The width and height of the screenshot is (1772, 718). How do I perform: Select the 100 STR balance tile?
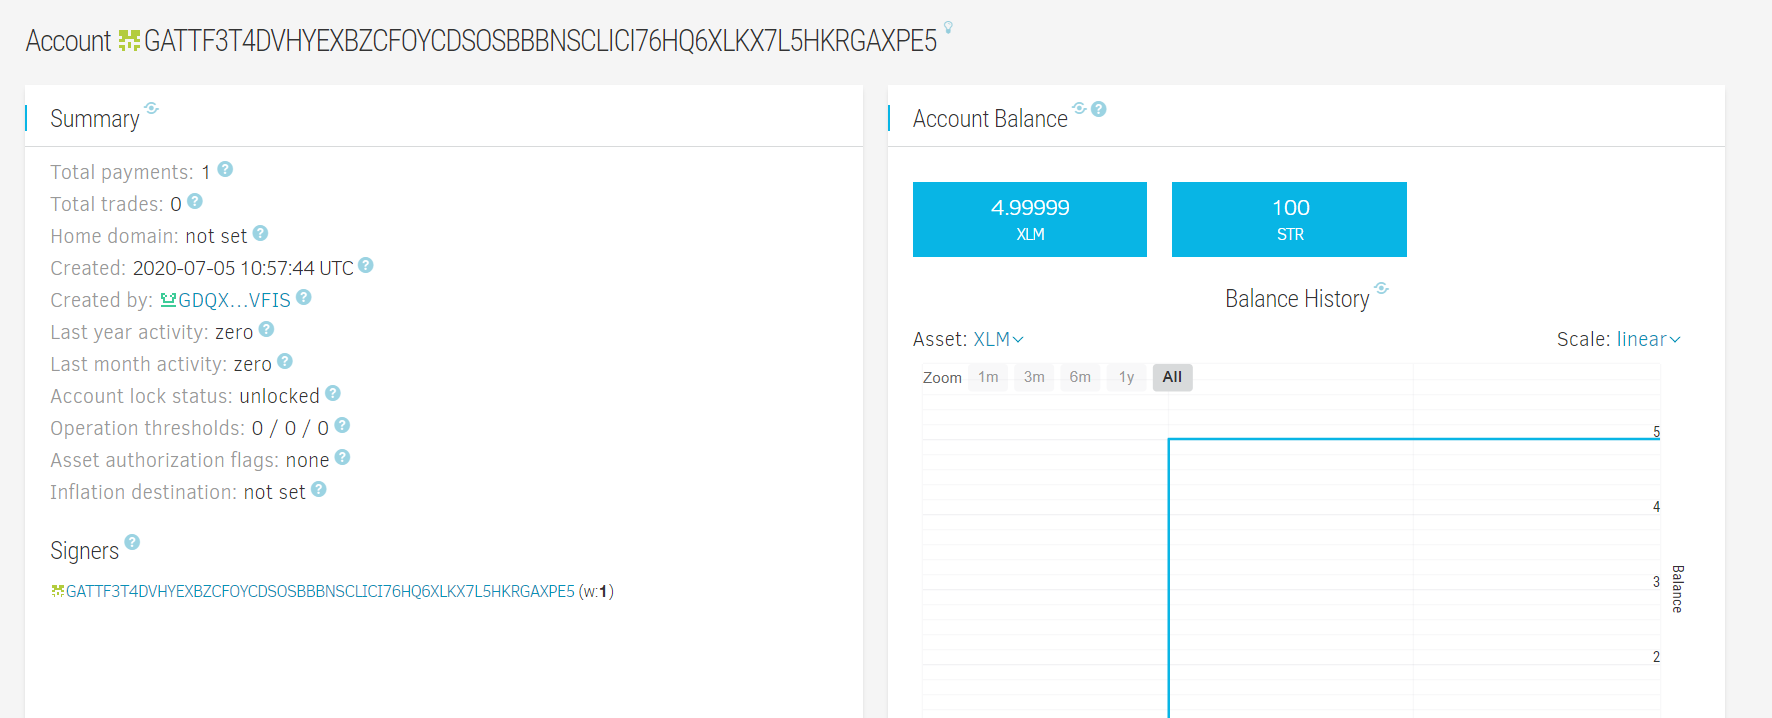1289,219
